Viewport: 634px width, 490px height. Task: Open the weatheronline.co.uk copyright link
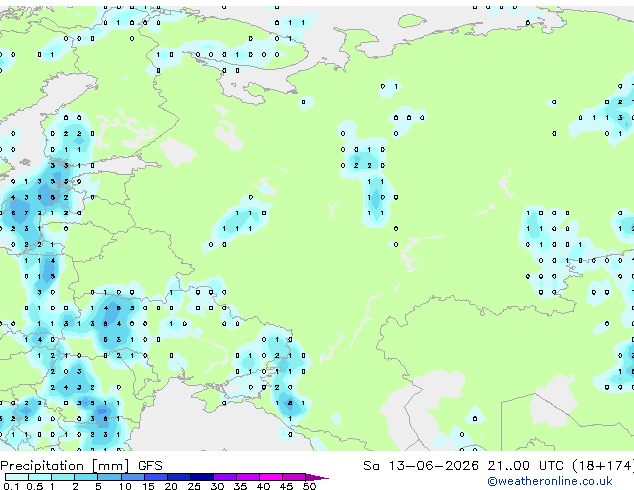550,481
